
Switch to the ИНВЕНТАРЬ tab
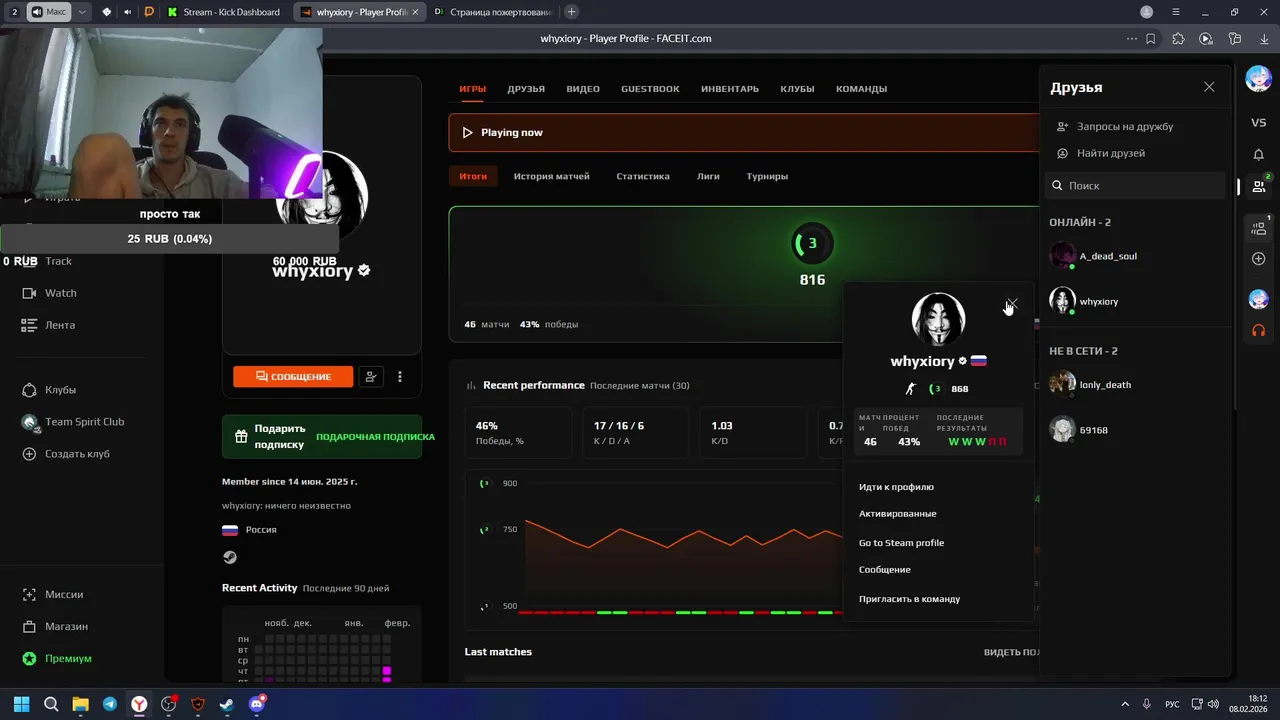coord(730,89)
